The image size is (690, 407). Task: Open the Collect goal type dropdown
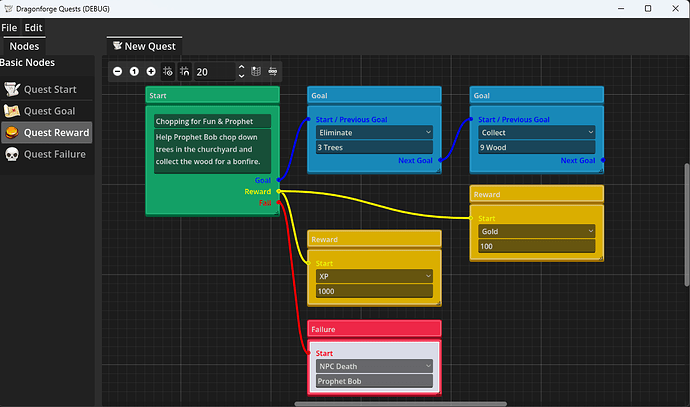[537, 132]
